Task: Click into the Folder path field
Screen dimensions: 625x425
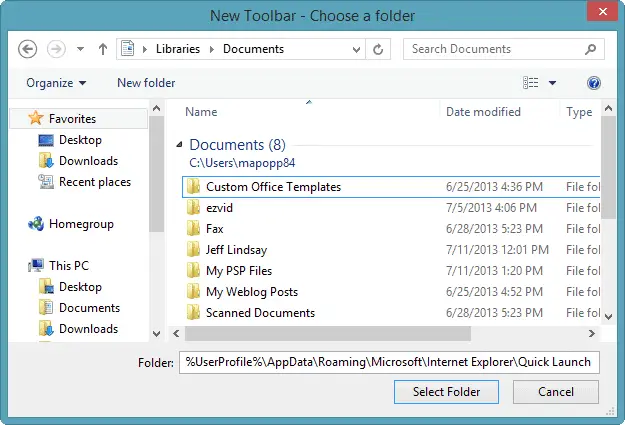Action: pyautogui.click(x=389, y=362)
